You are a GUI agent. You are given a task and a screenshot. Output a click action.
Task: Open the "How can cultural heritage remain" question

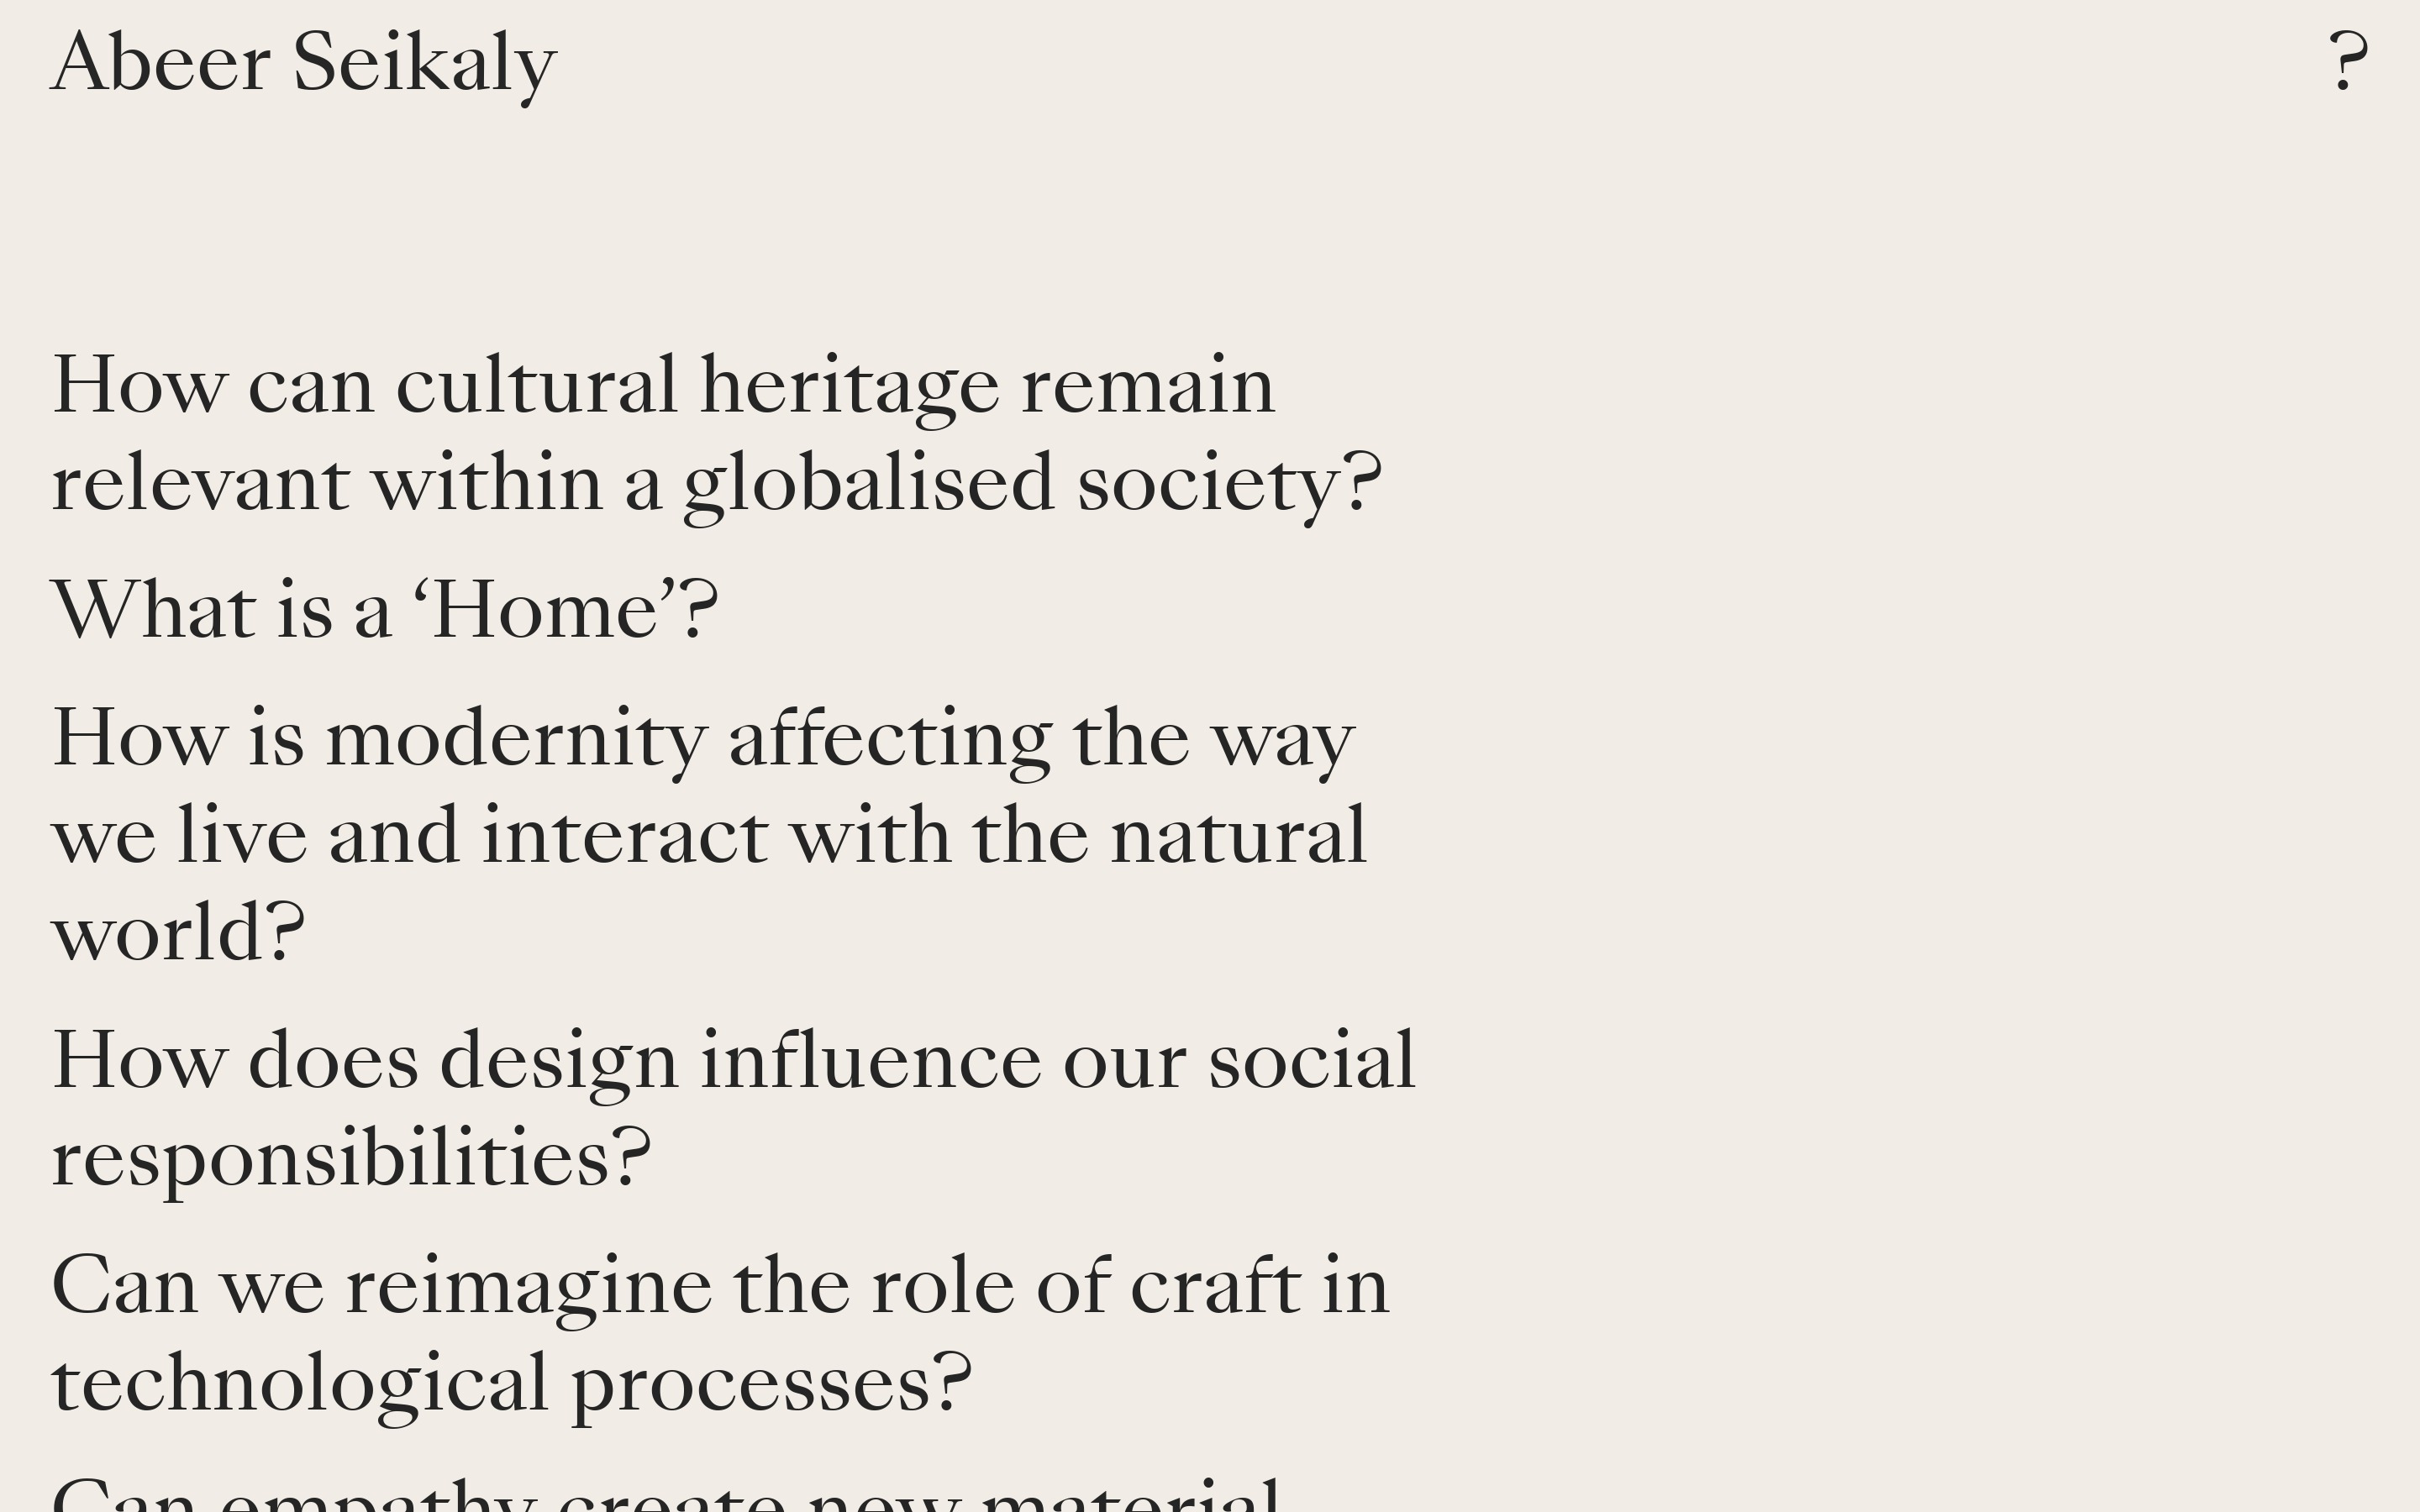(x=663, y=386)
